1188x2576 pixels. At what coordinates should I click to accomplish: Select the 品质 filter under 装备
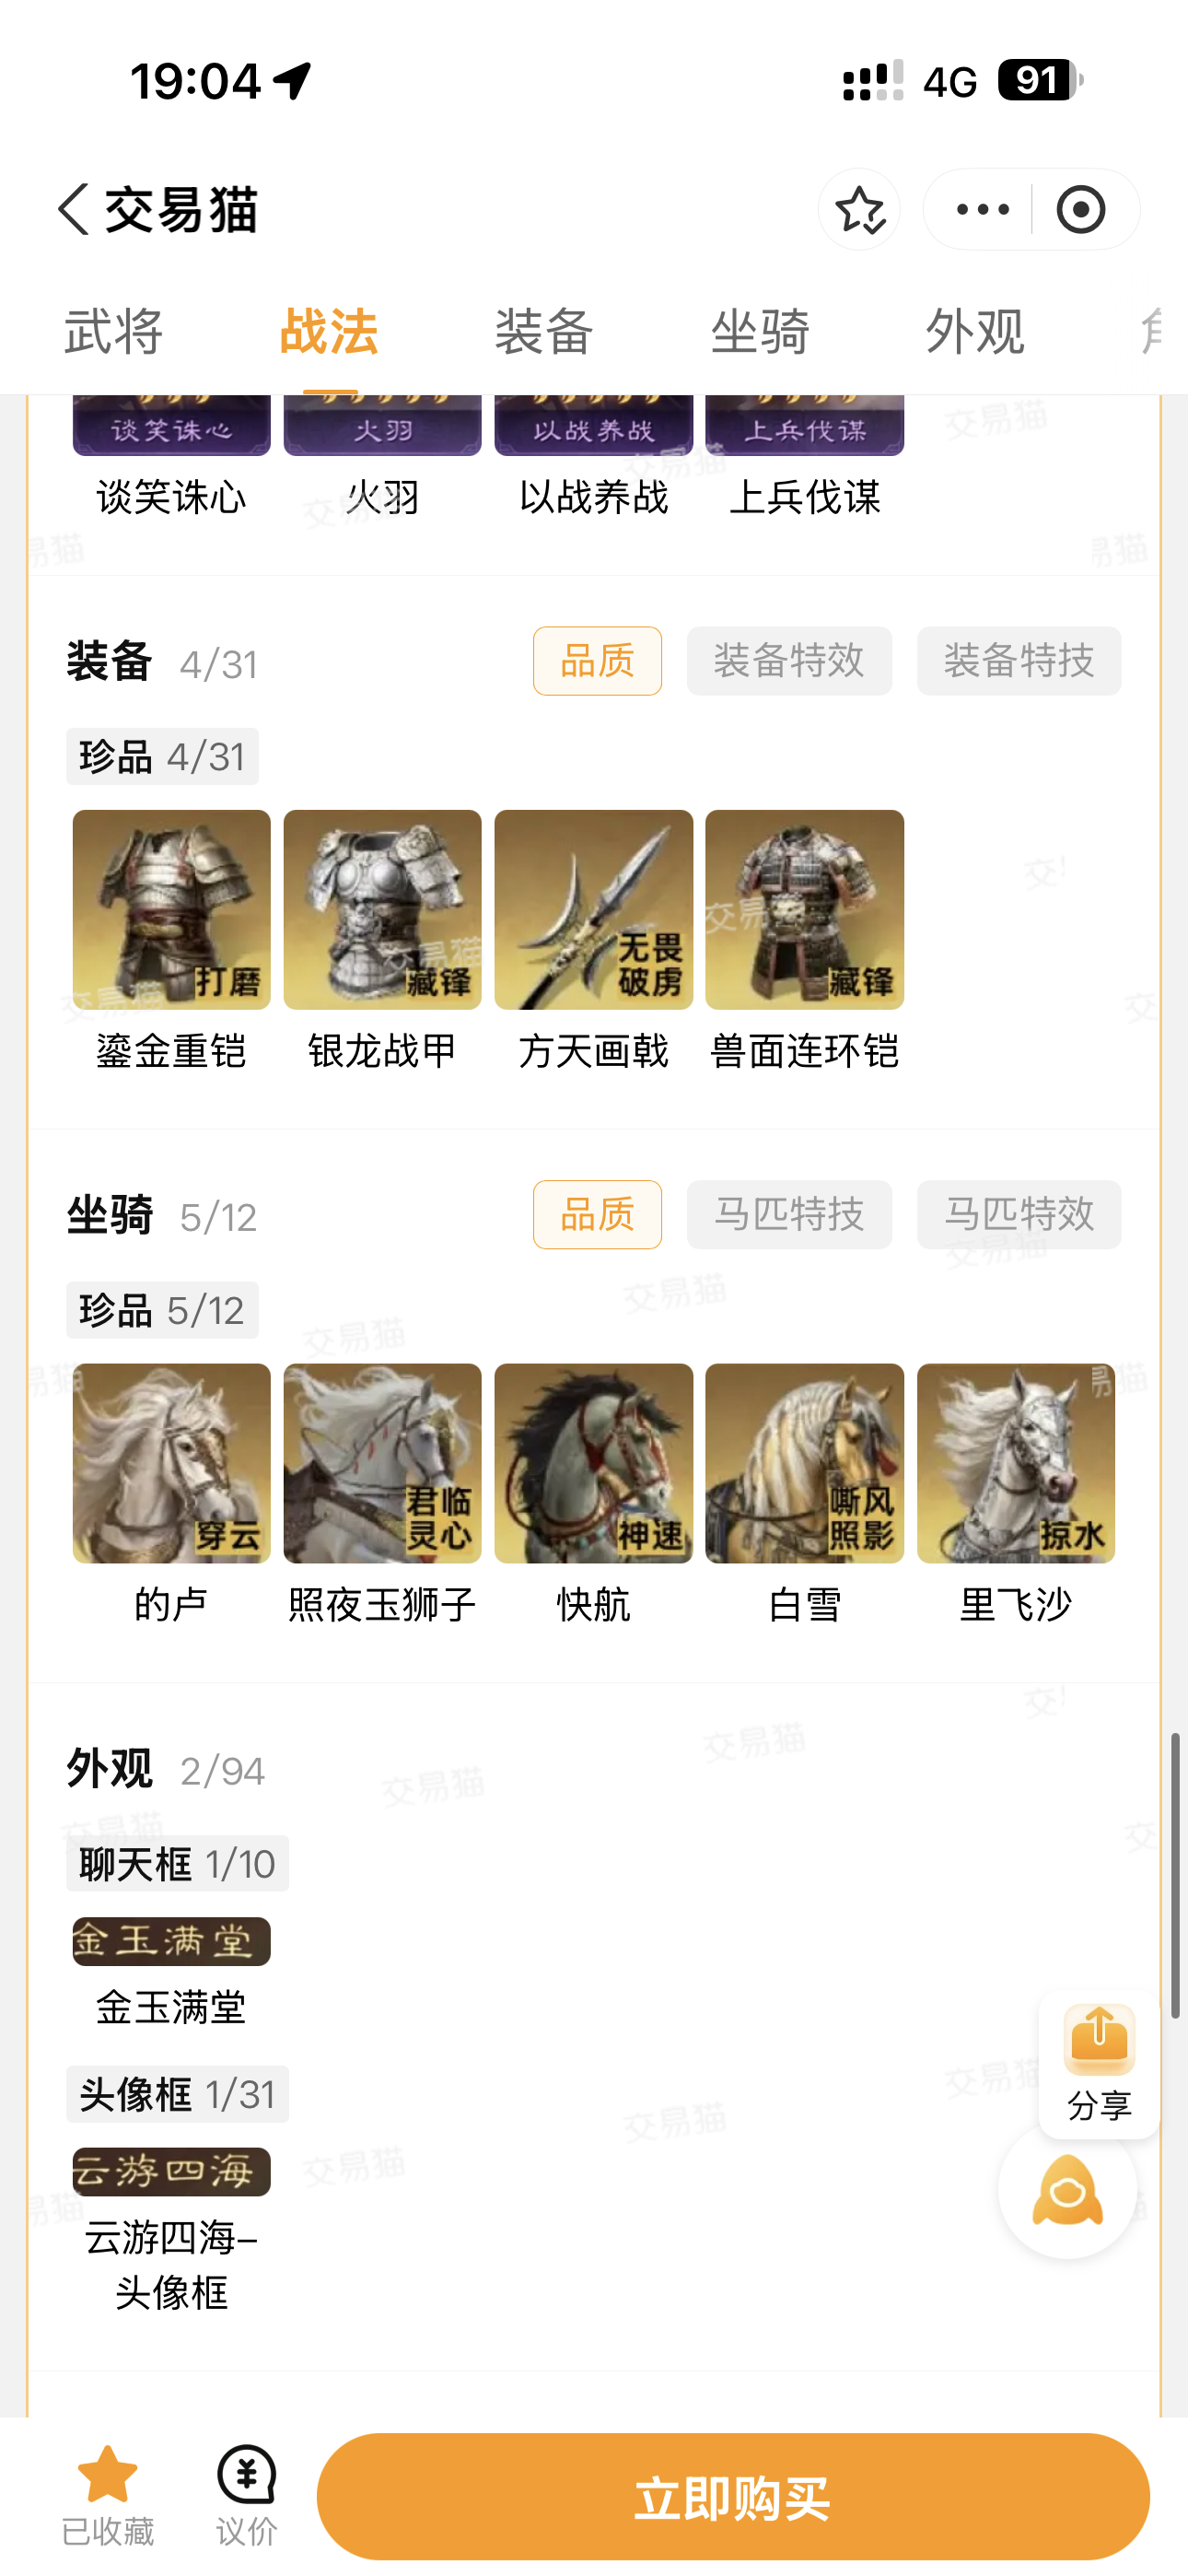click(597, 661)
